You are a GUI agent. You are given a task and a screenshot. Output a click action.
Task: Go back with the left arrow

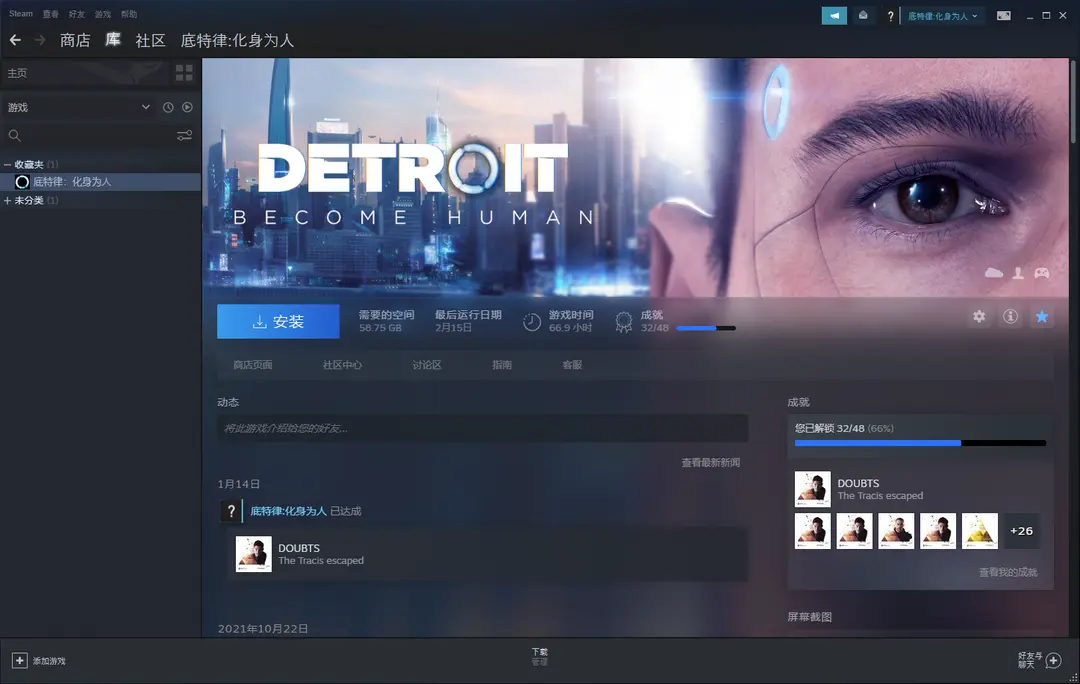pyautogui.click(x=15, y=41)
